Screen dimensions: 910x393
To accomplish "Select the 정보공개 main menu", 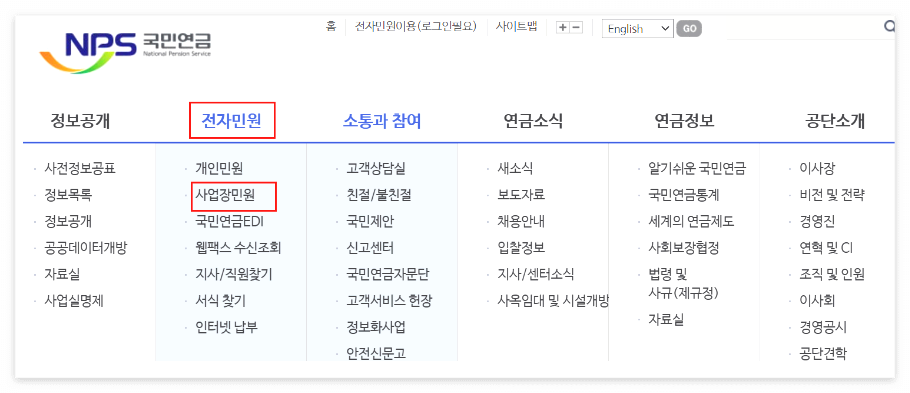I will [80, 121].
